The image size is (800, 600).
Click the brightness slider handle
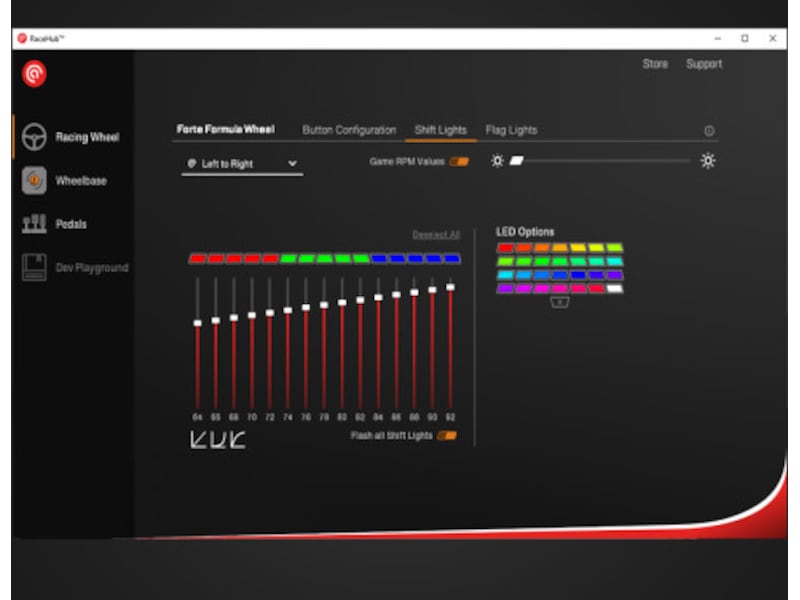[517, 161]
